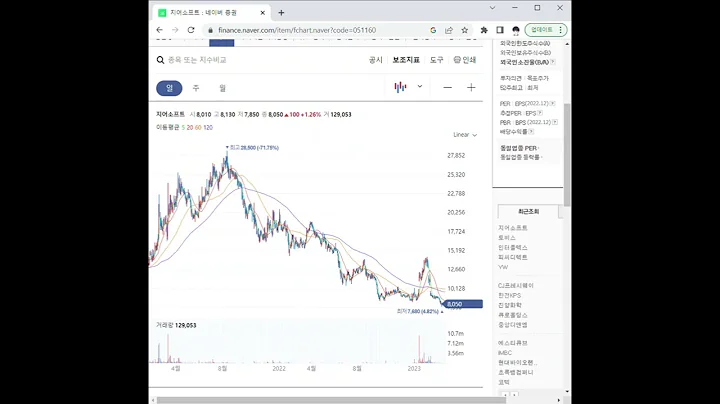Click the 60-day moving average label
Viewport: 720px width, 404px height.
coord(198,128)
